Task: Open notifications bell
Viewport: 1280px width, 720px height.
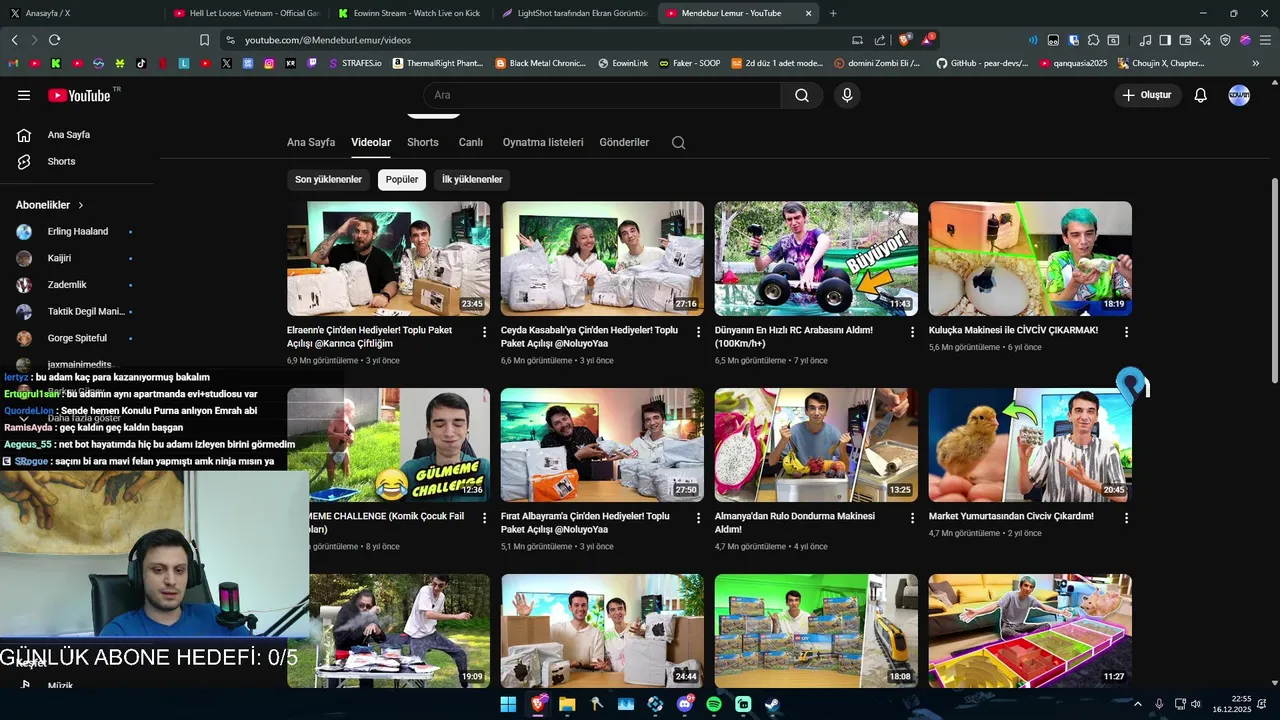Action: tap(1201, 95)
